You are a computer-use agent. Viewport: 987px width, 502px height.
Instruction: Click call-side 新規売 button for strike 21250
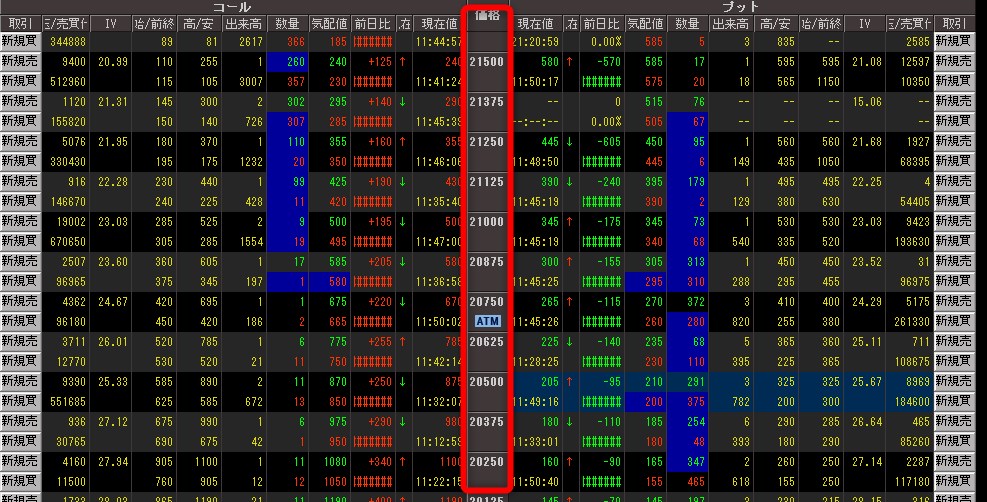pos(20,142)
